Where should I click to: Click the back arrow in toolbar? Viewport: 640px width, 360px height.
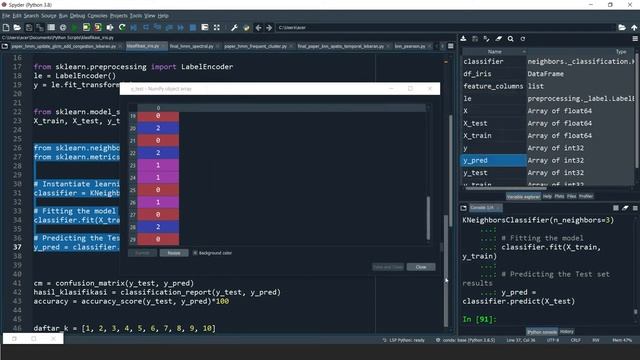pos(258,27)
